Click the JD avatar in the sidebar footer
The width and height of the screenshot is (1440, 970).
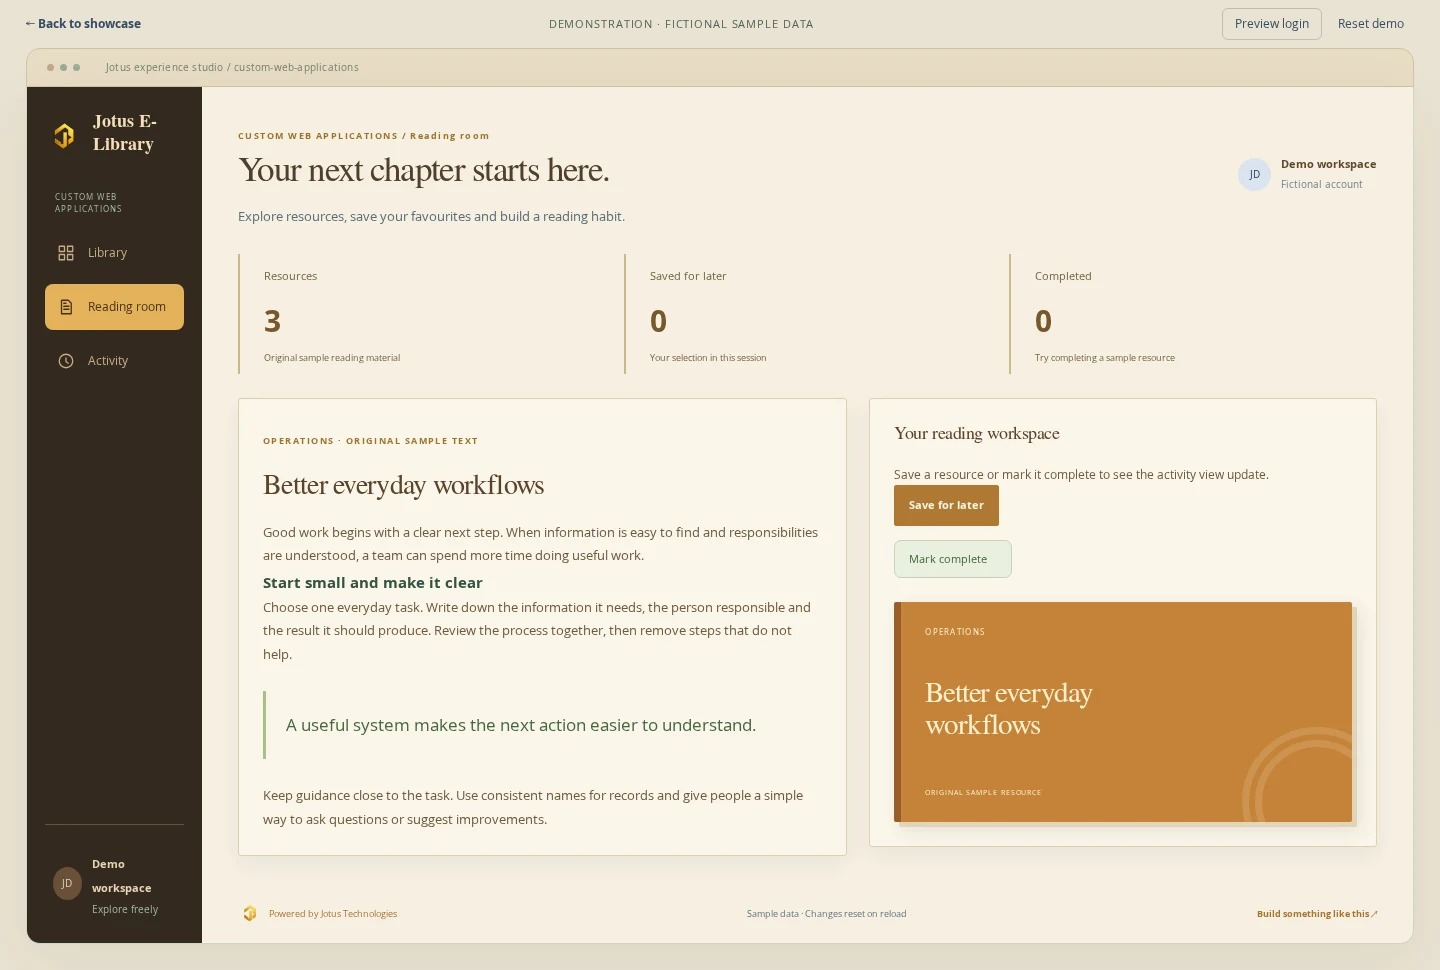pos(67,883)
